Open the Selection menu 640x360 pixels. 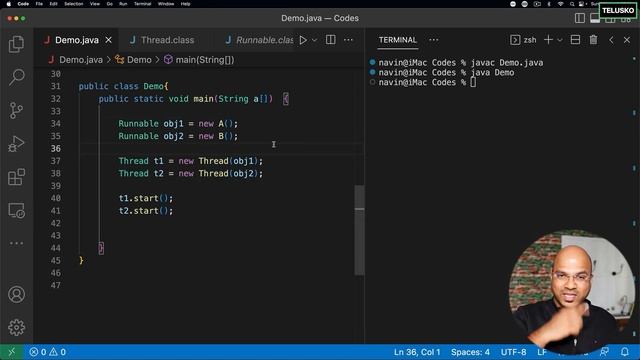coord(73,4)
